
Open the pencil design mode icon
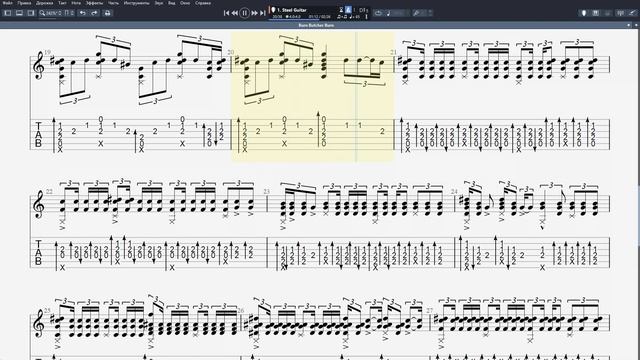pos(633,13)
